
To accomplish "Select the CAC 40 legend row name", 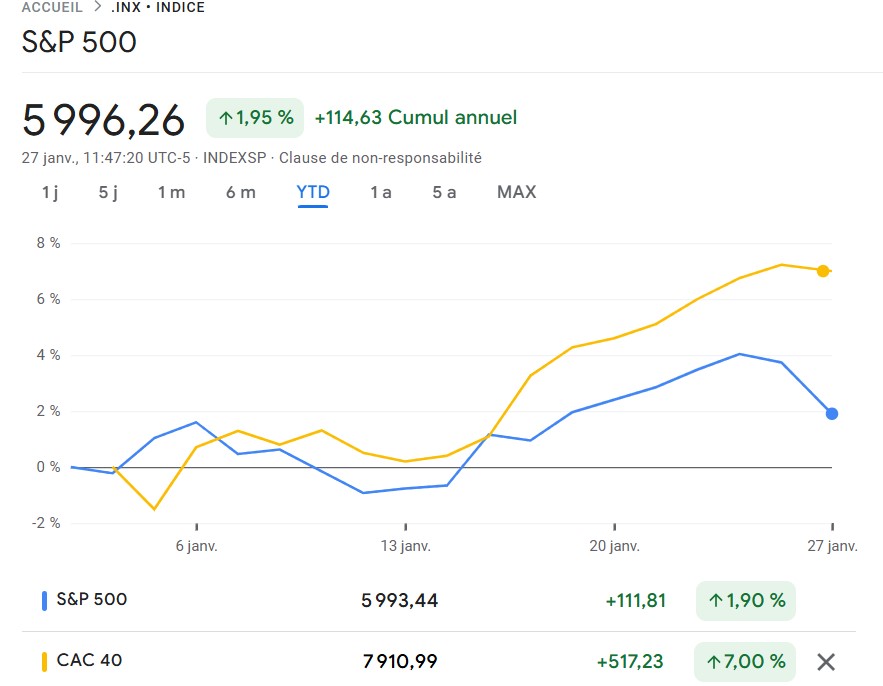I will [90, 660].
